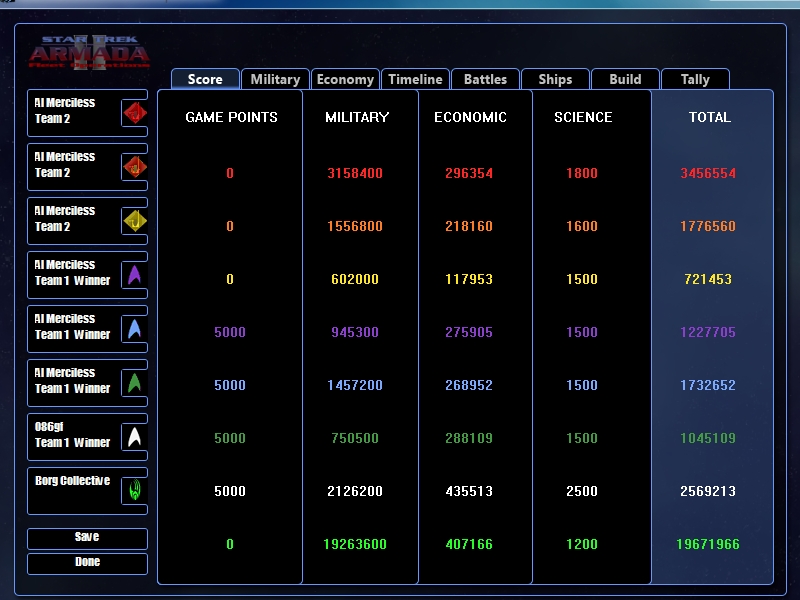The height and width of the screenshot is (600, 800).
Task: Show the Timeline tab
Action: (x=415, y=79)
